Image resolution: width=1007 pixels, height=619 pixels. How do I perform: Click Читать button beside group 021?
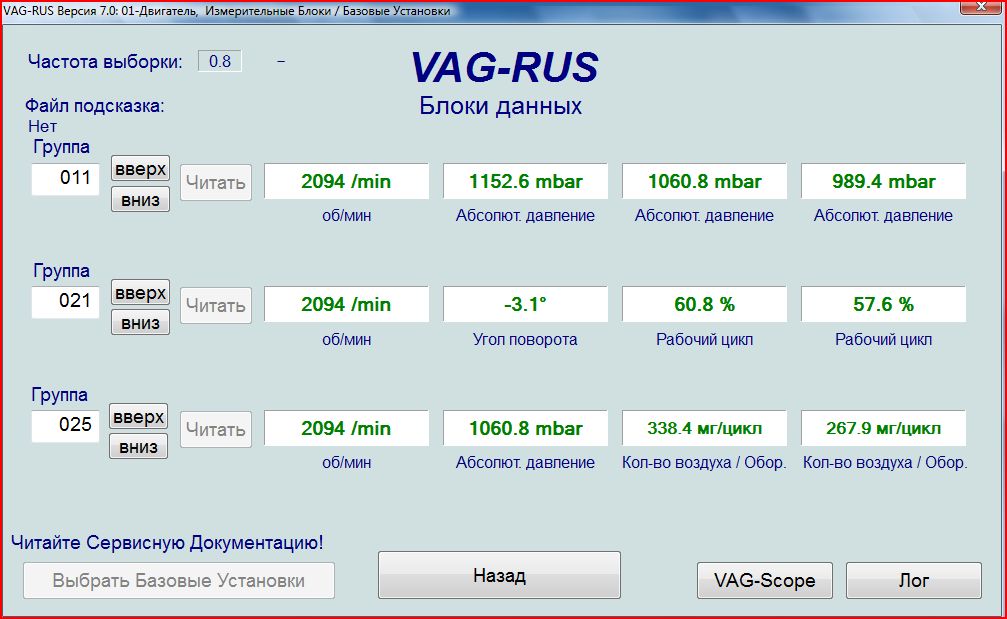pyautogui.click(x=216, y=305)
